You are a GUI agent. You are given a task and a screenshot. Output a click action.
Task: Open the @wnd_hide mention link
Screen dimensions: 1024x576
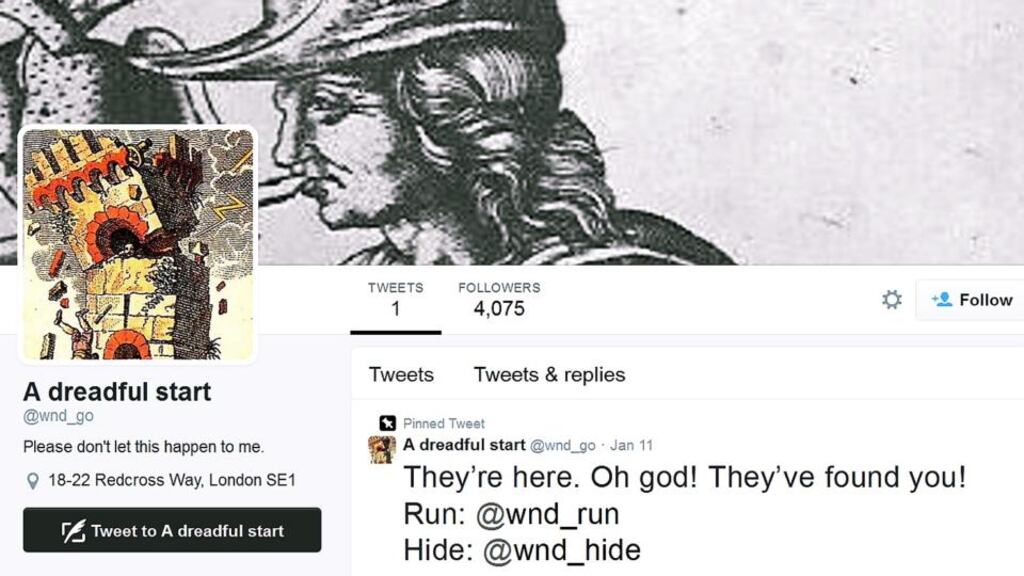[562, 550]
